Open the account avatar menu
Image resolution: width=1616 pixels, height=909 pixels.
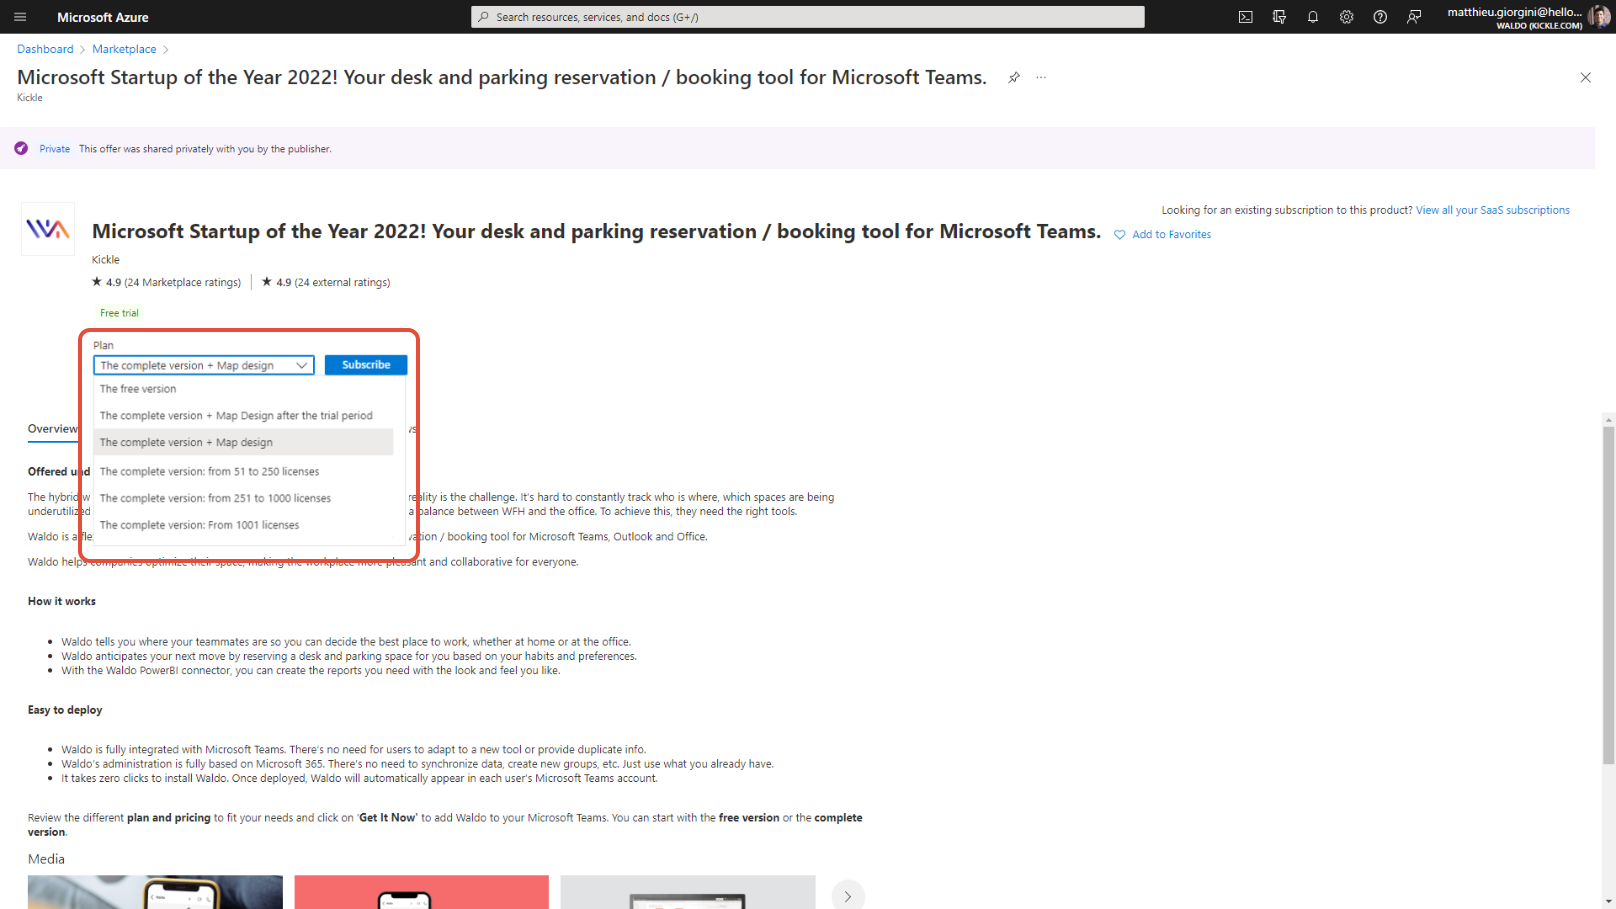[x=1600, y=17]
